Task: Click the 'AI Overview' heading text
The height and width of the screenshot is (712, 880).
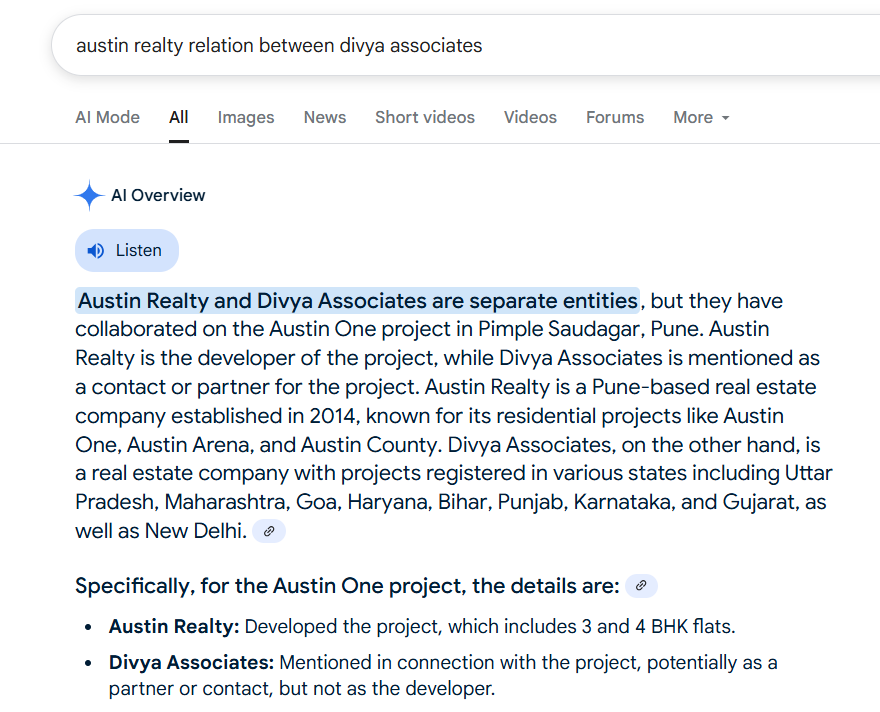Action: click(158, 195)
